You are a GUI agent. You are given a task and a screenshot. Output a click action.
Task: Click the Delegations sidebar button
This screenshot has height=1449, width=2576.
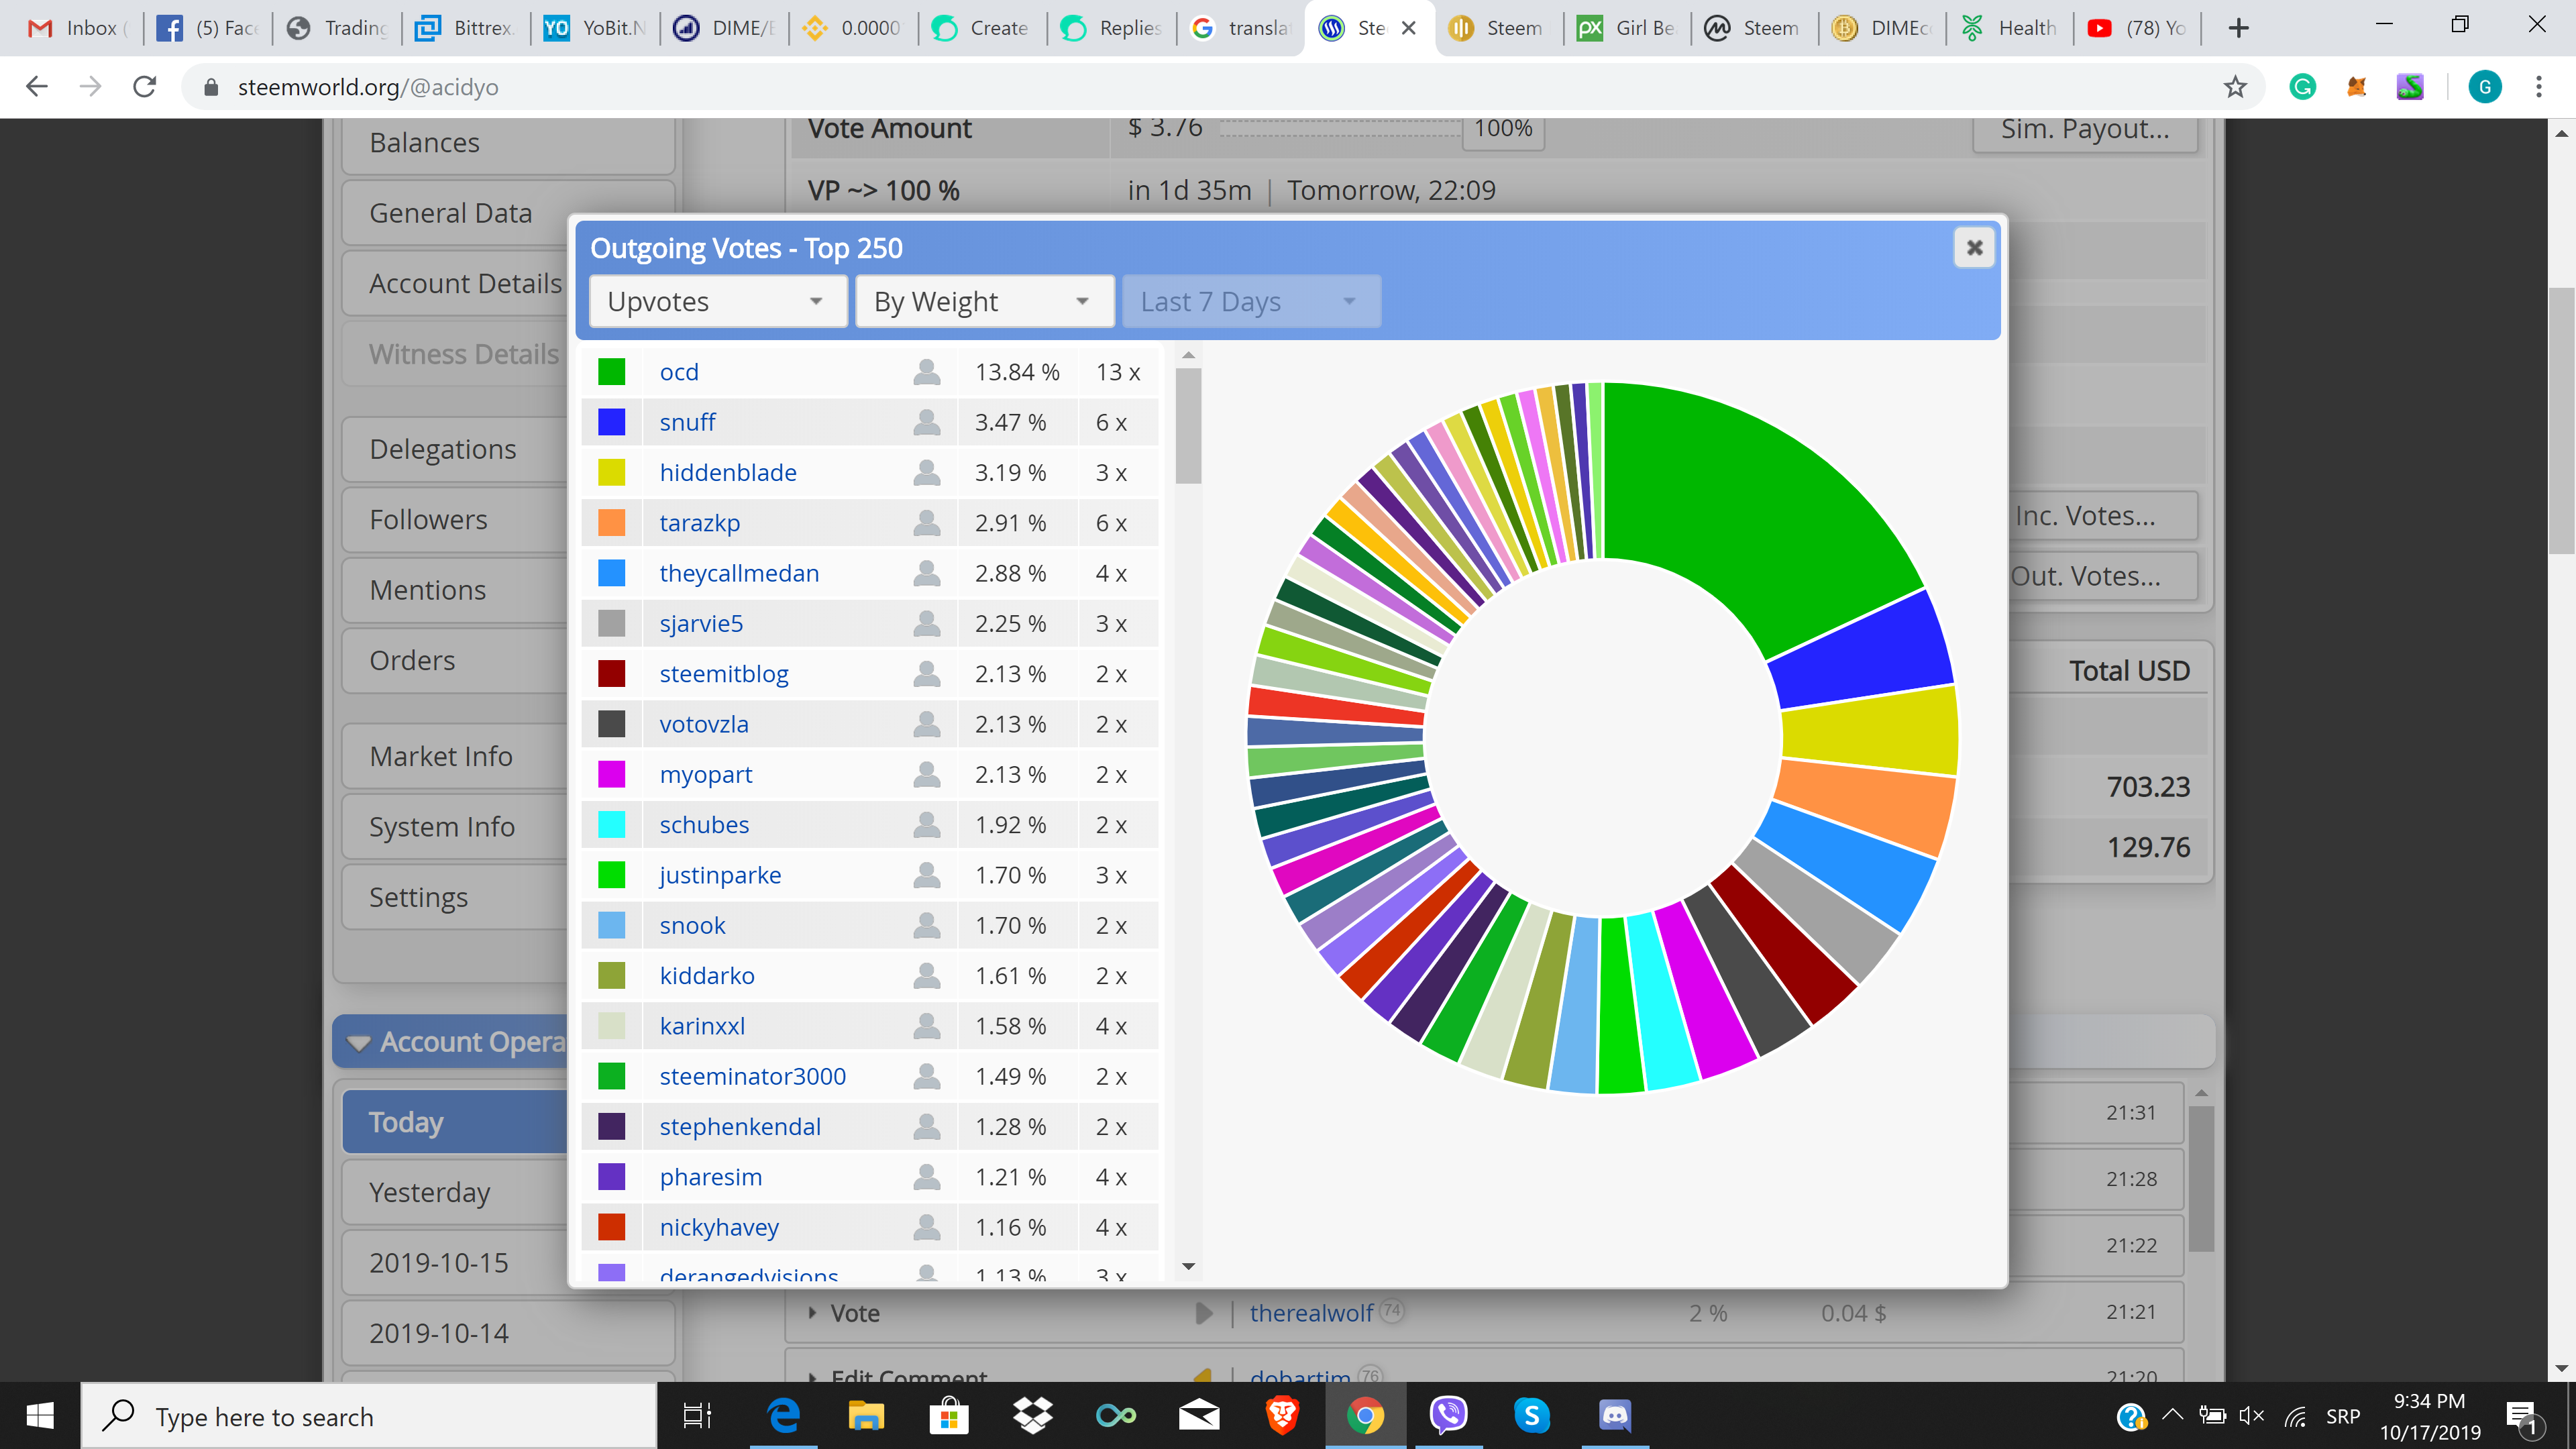[x=443, y=450]
